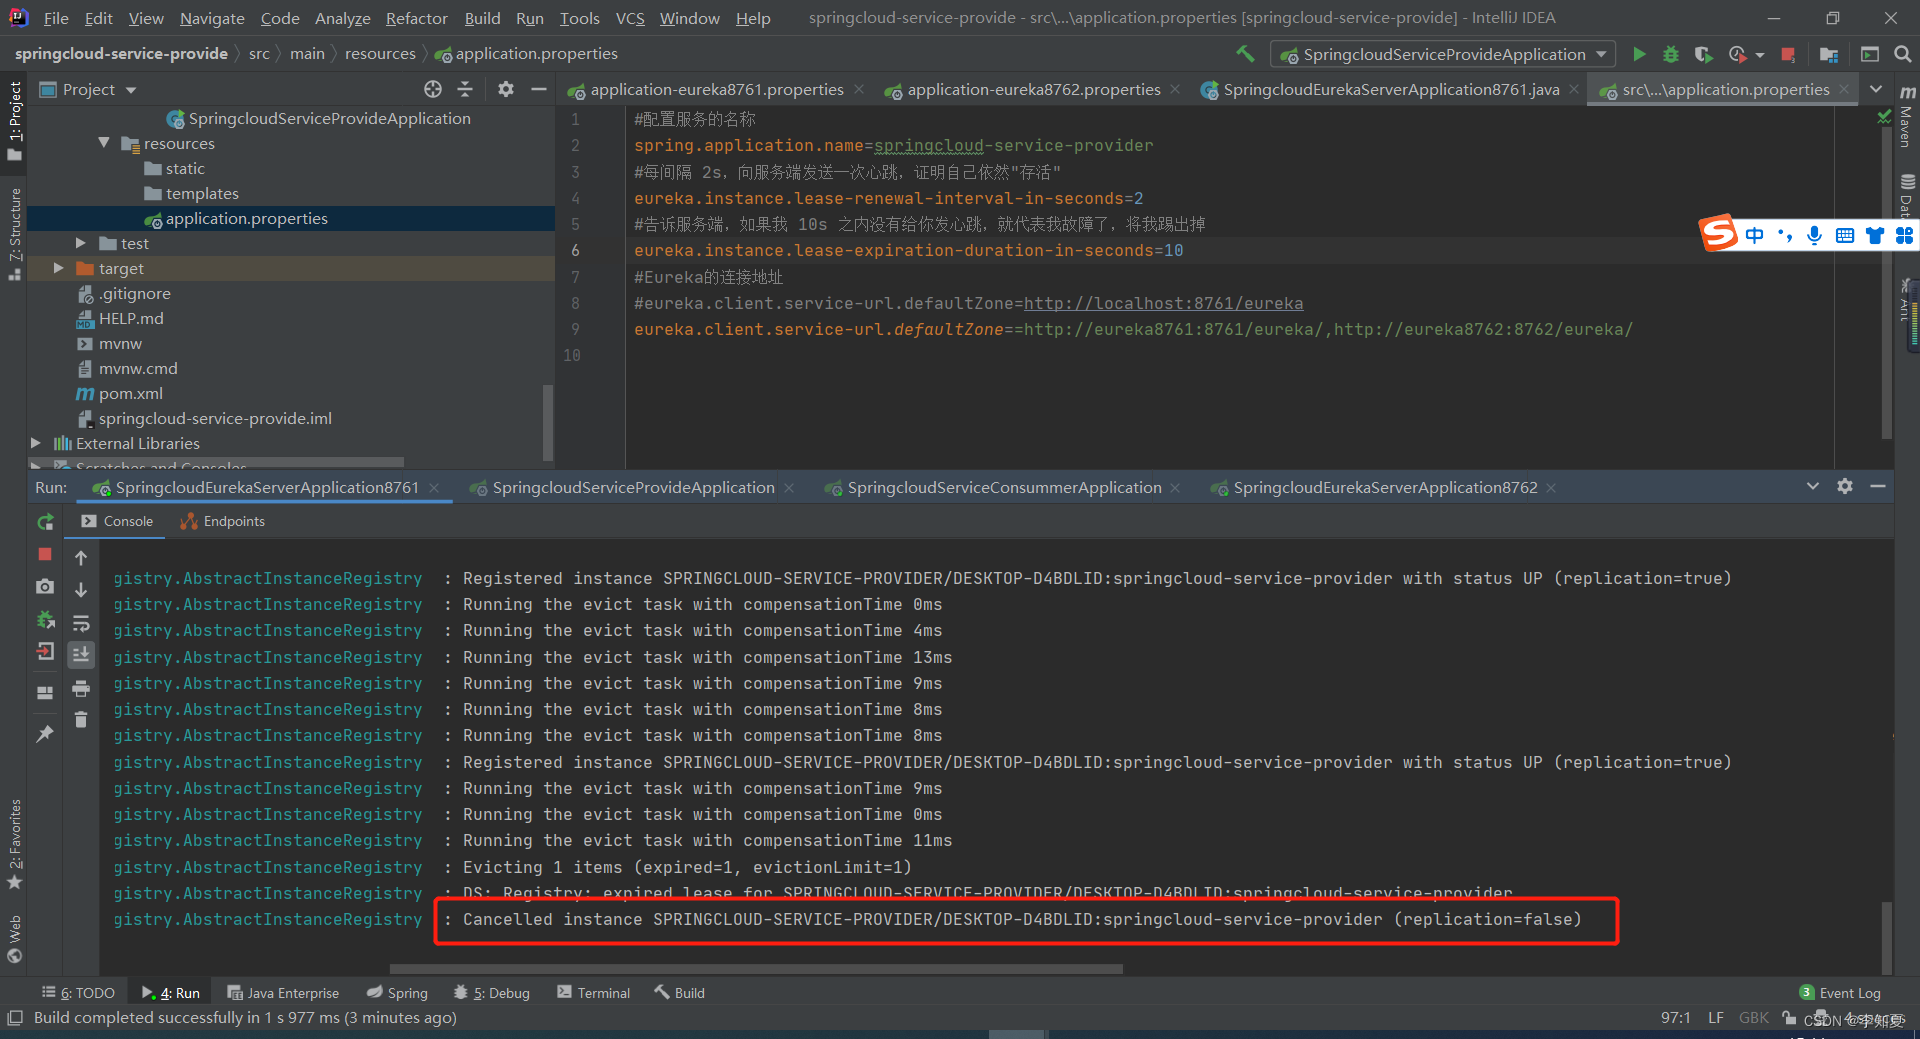Open the Event Log
Screen dimensions: 1920x1039
pyautogui.click(x=1840, y=992)
